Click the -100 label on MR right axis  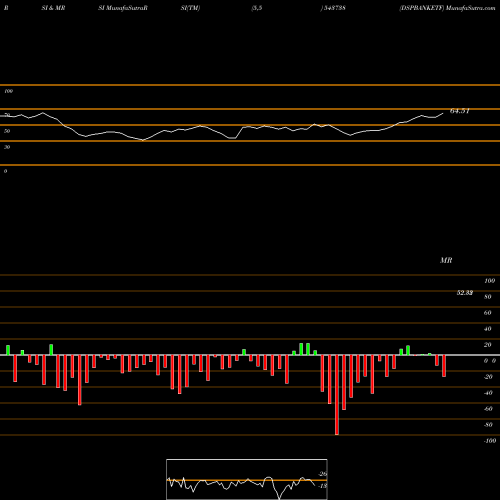coord(490,441)
